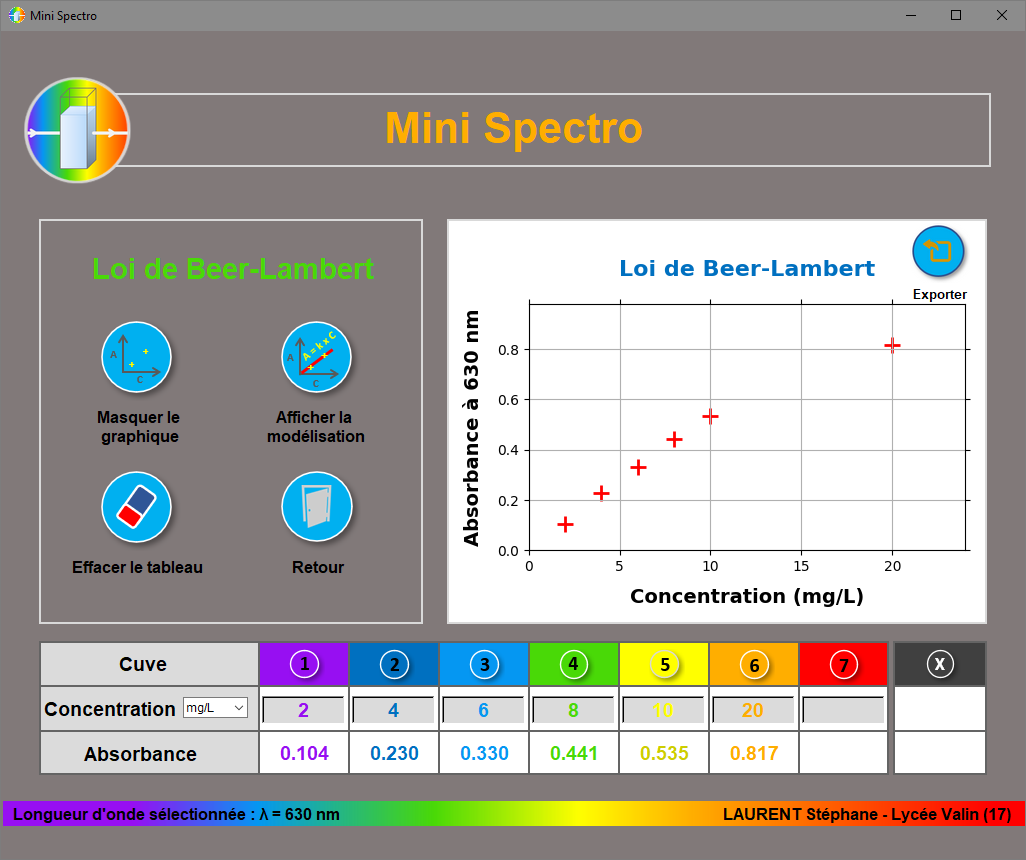The width and height of the screenshot is (1026, 860).
Task: Click the Masquer le graphique icon
Action: point(136,357)
